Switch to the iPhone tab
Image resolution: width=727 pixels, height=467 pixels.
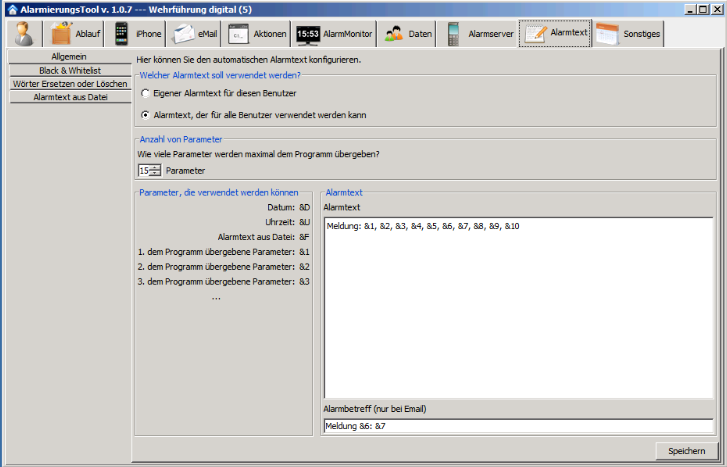coord(137,33)
